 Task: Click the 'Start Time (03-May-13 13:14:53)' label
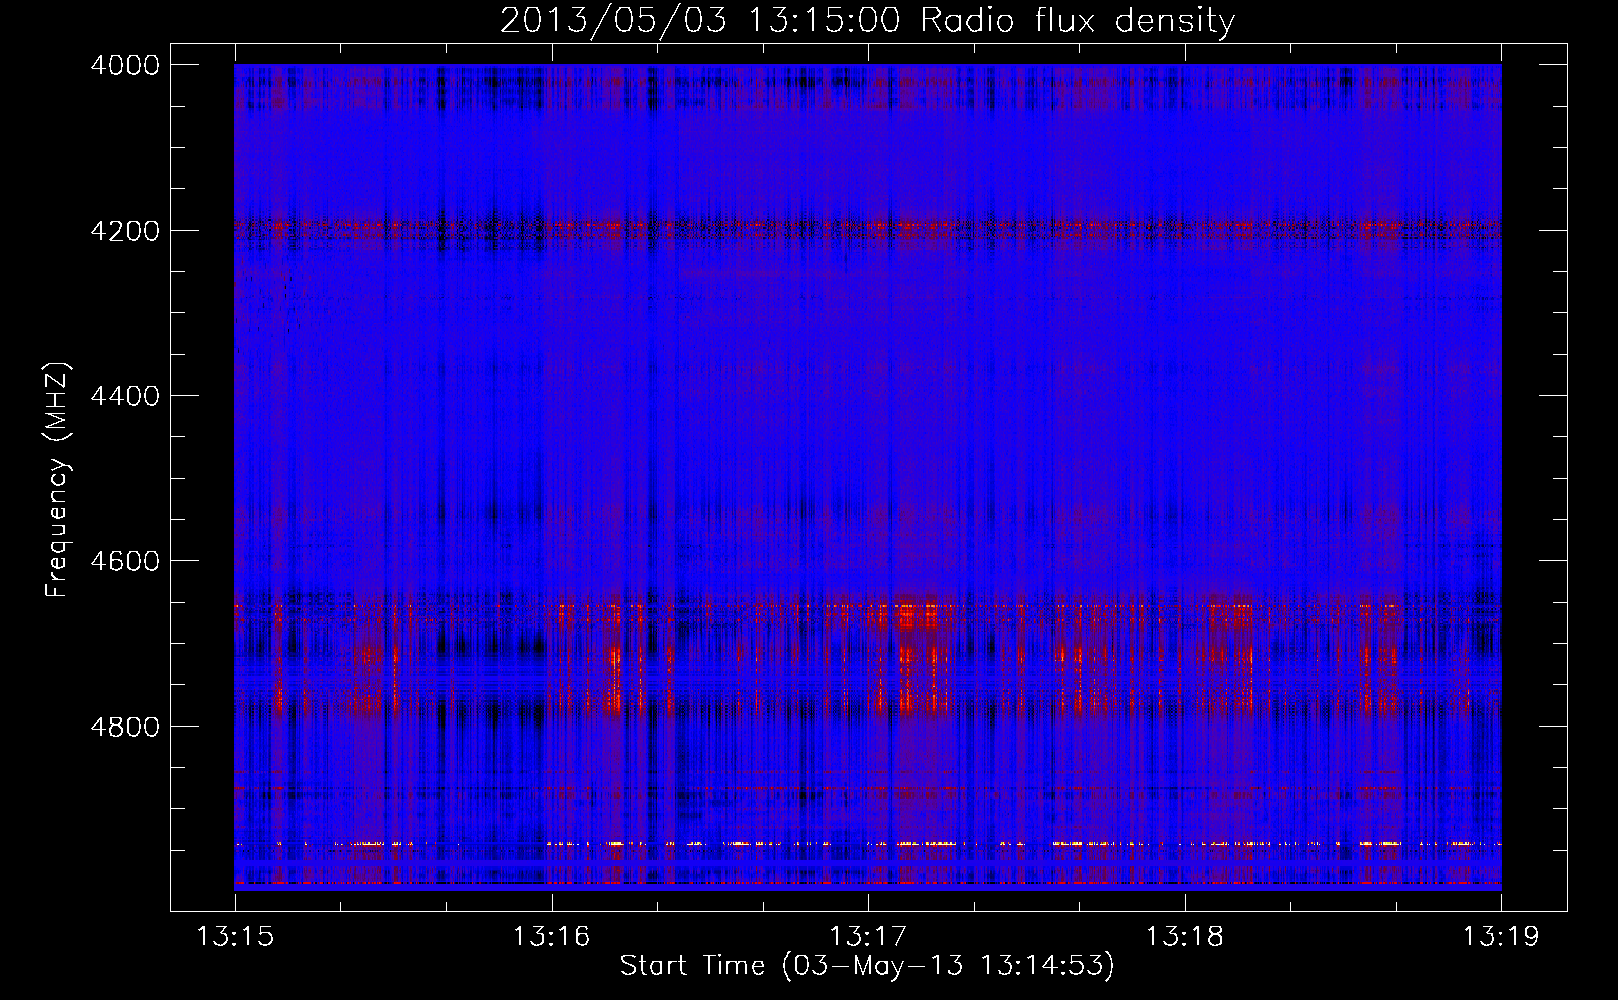coord(867,966)
